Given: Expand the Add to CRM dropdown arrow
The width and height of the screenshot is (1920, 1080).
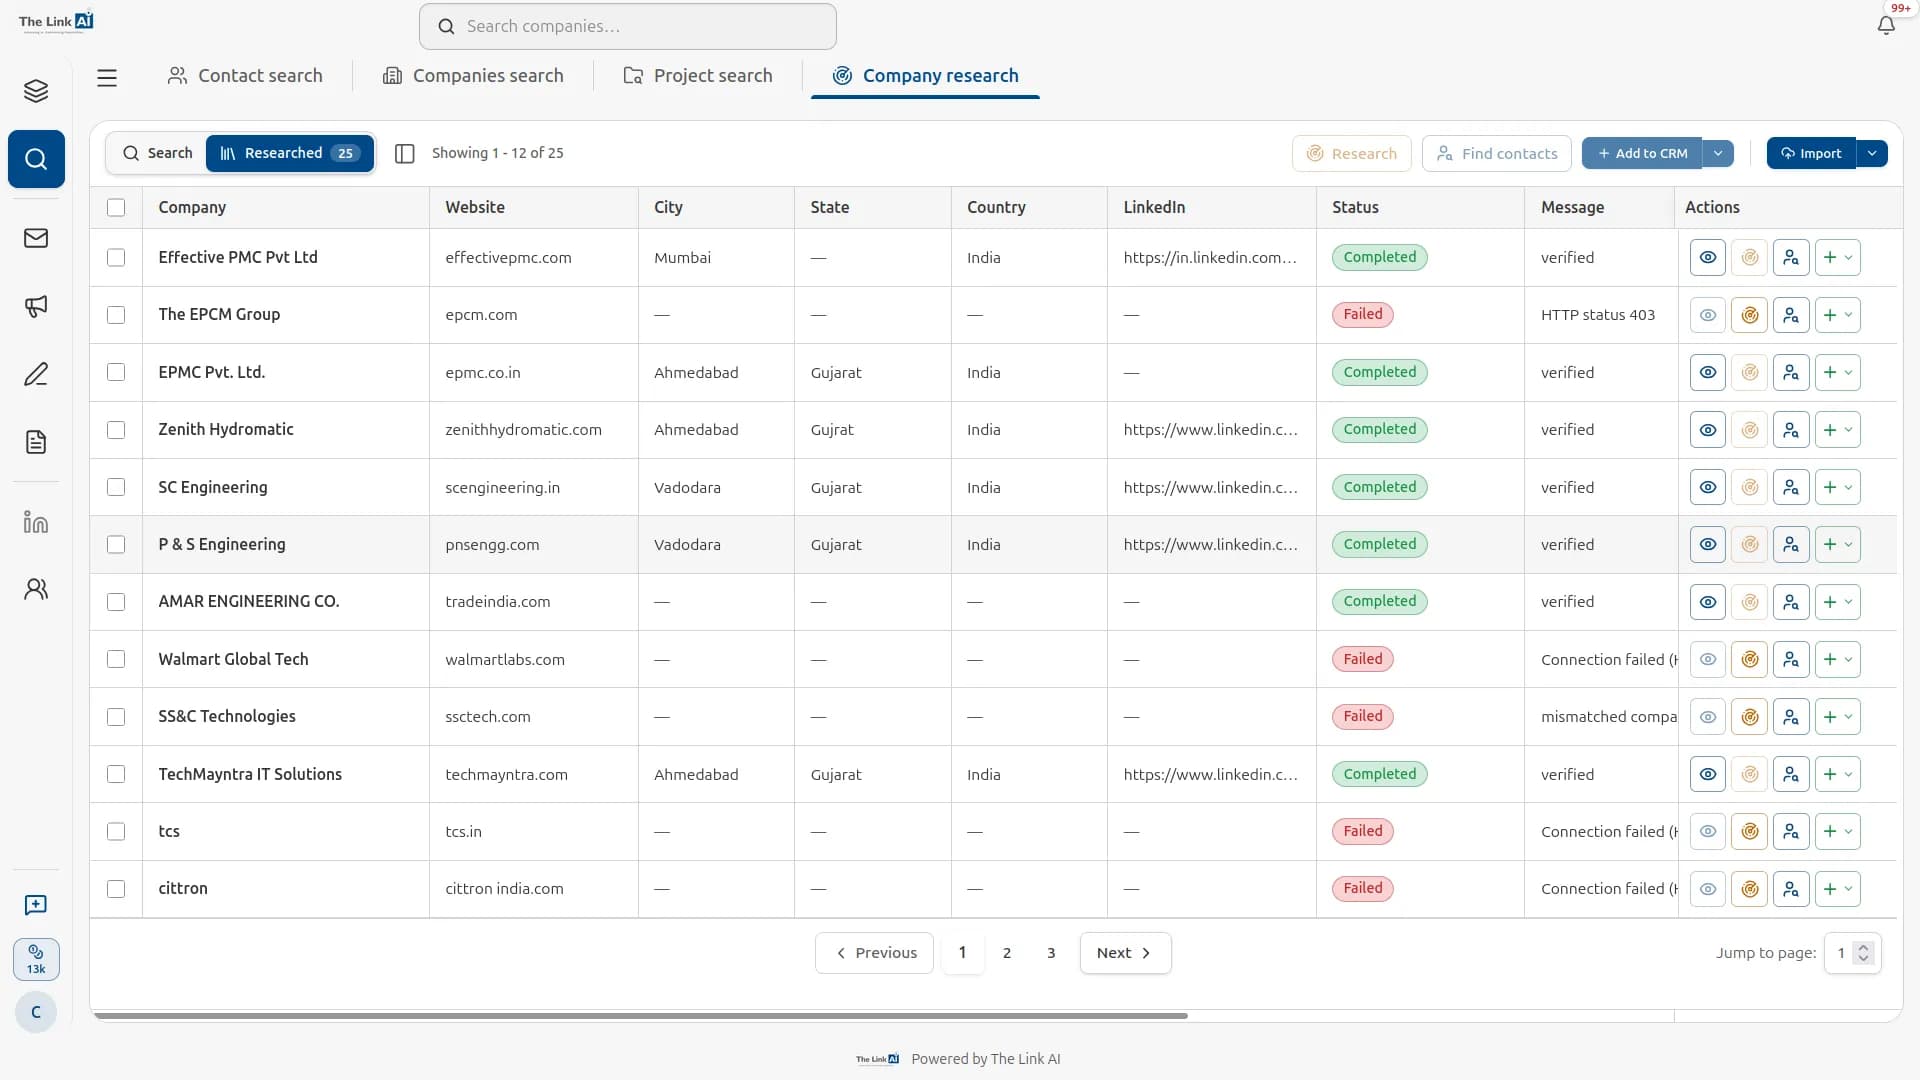Looking at the screenshot, I should 1718,154.
